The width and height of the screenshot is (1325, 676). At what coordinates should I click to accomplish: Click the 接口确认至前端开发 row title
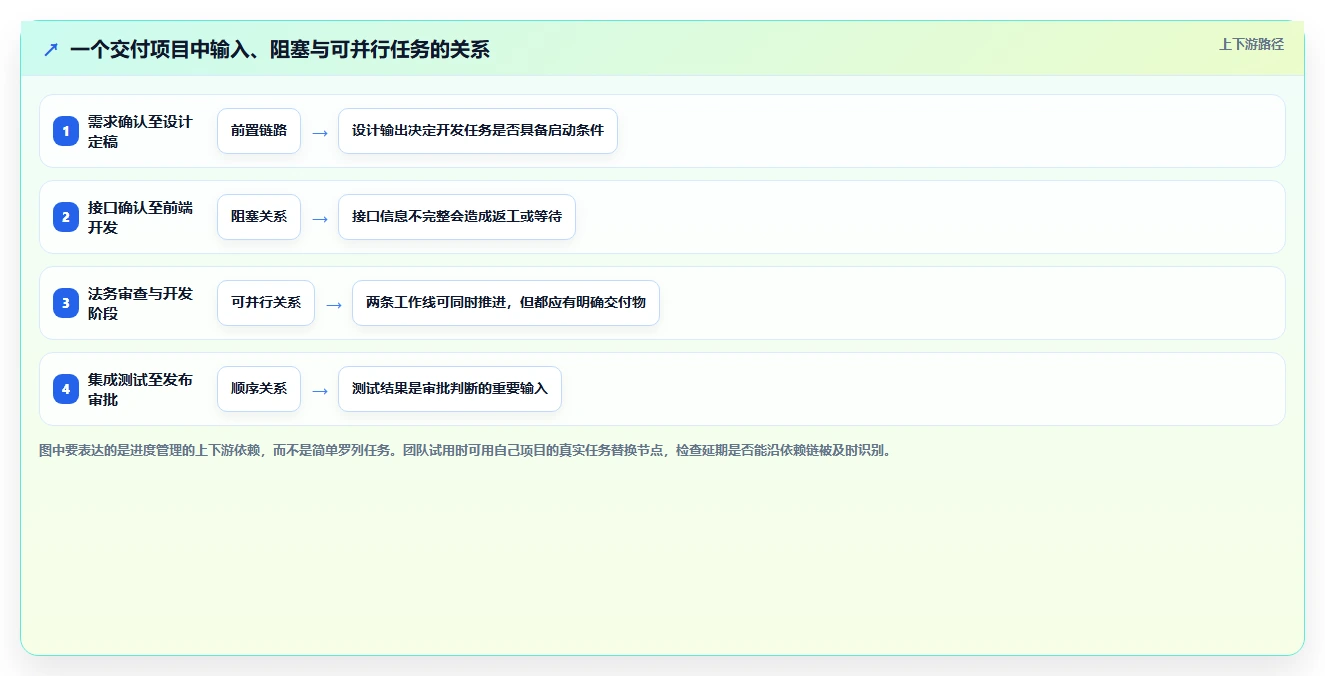pyautogui.click(x=140, y=217)
